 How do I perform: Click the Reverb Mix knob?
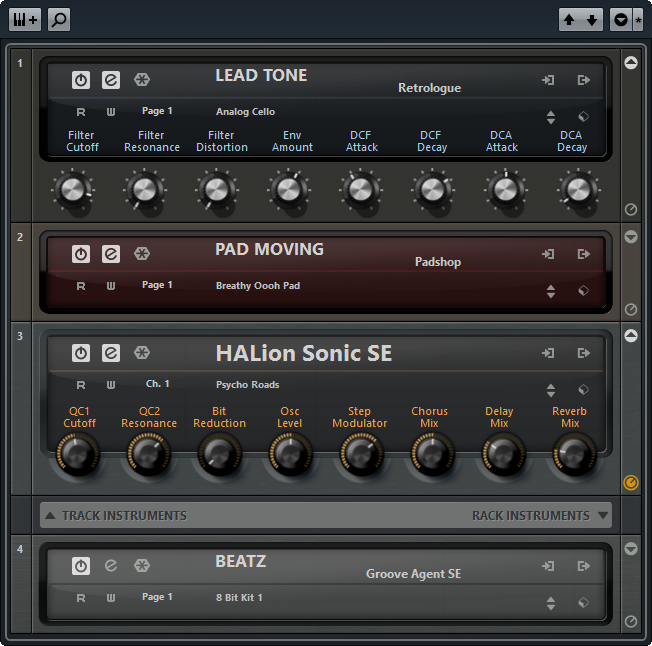point(574,454)
